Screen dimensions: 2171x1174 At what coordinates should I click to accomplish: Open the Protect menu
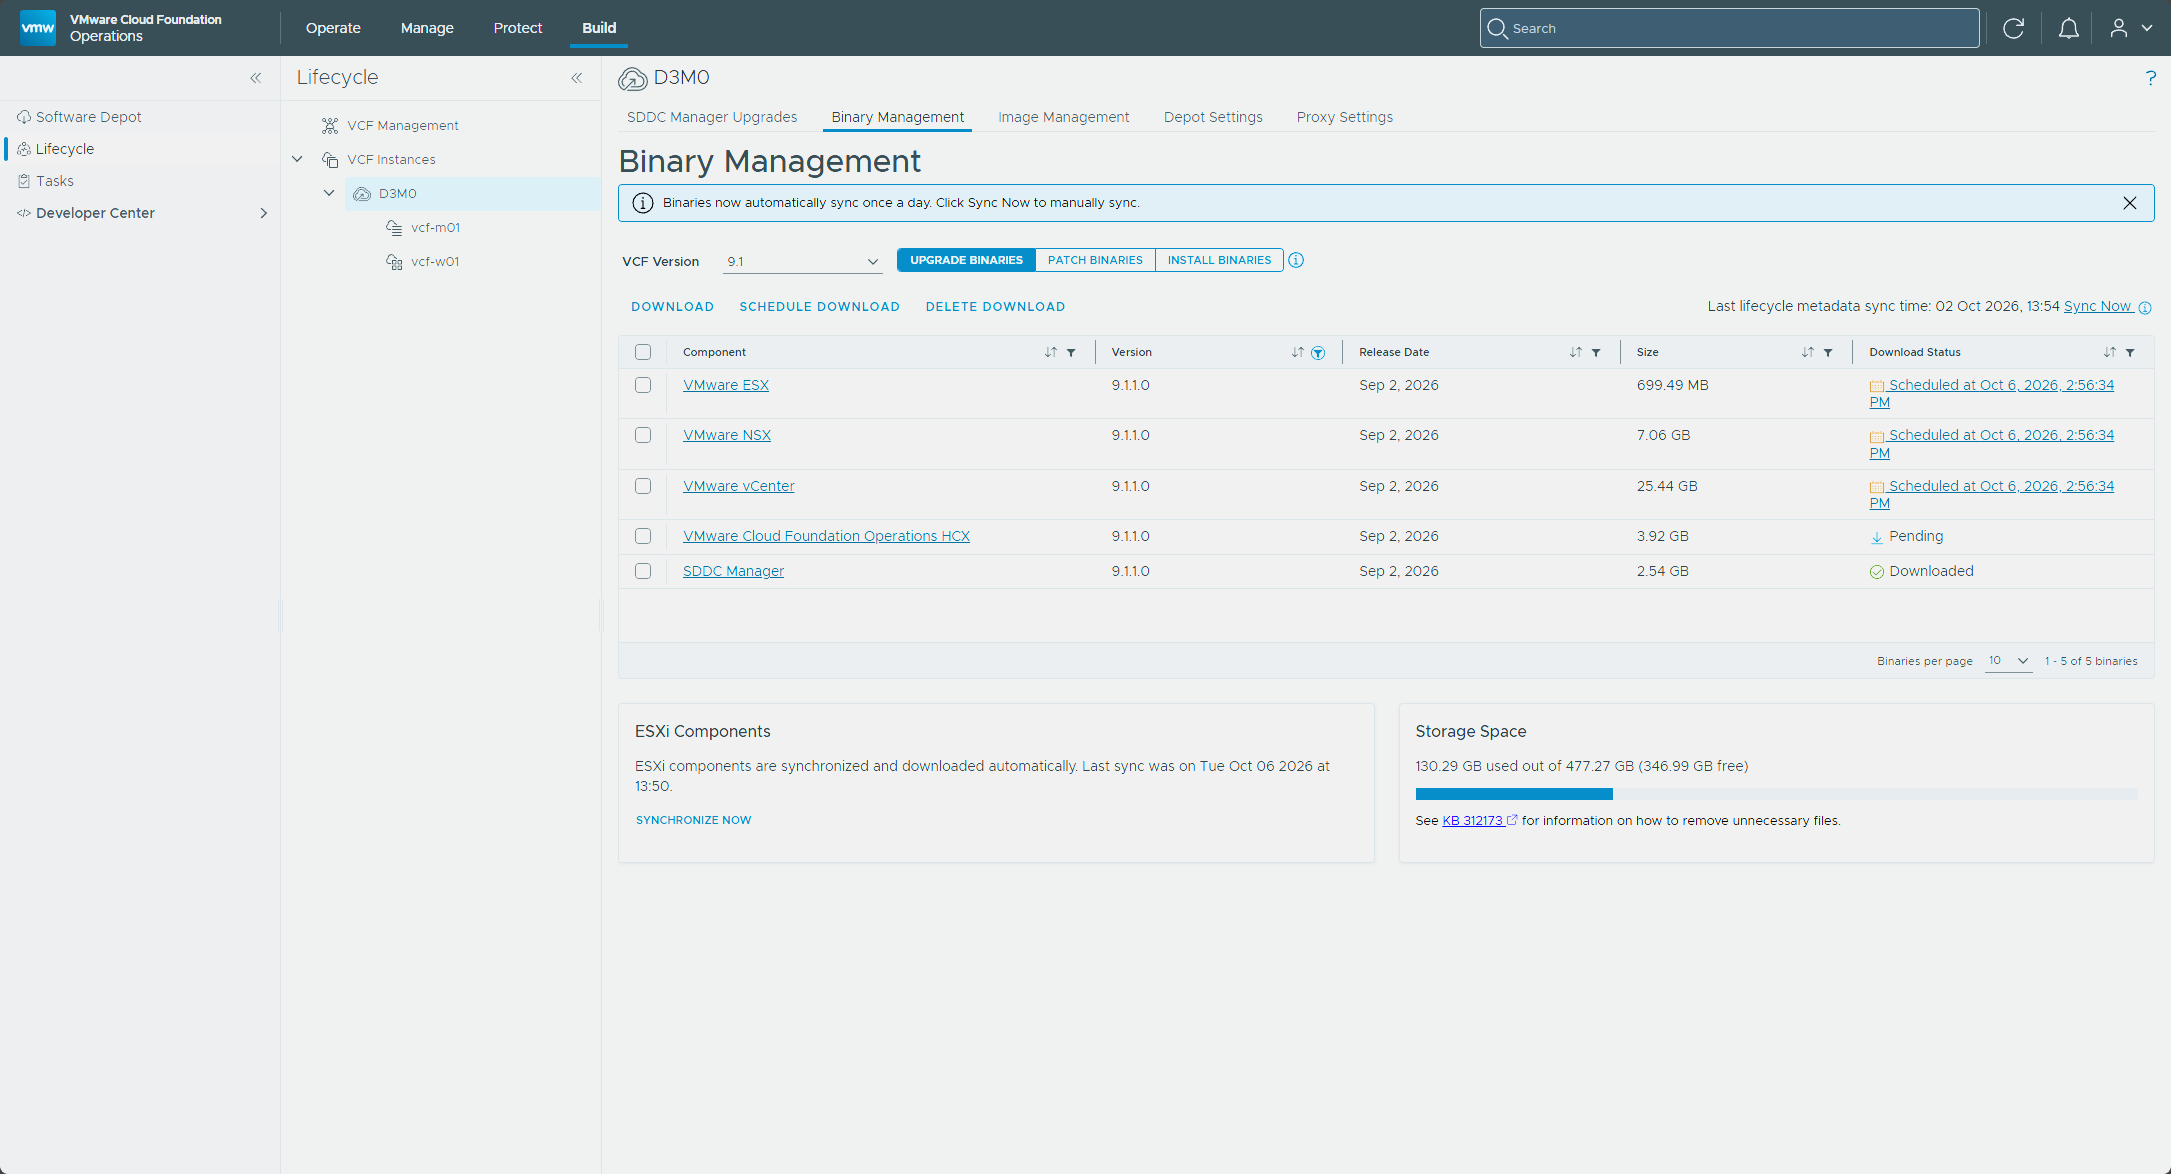pos(518,28)
